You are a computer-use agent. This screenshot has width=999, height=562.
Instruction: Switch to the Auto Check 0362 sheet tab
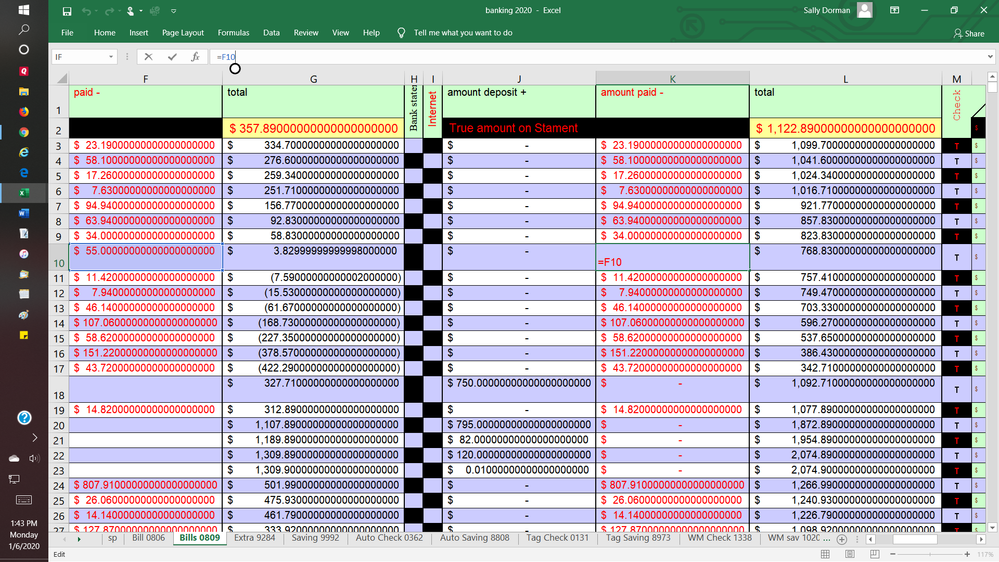[x=389, y=538]
